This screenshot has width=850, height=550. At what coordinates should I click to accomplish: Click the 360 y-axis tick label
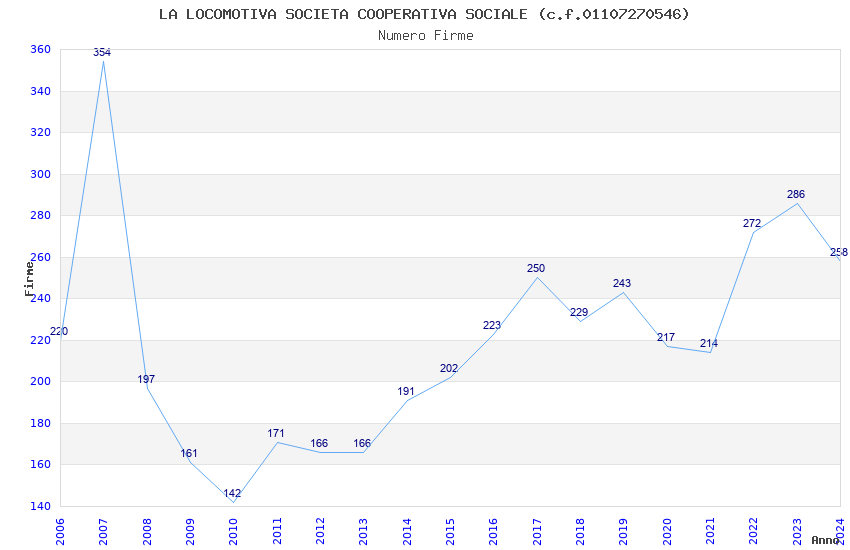(41, 49)
